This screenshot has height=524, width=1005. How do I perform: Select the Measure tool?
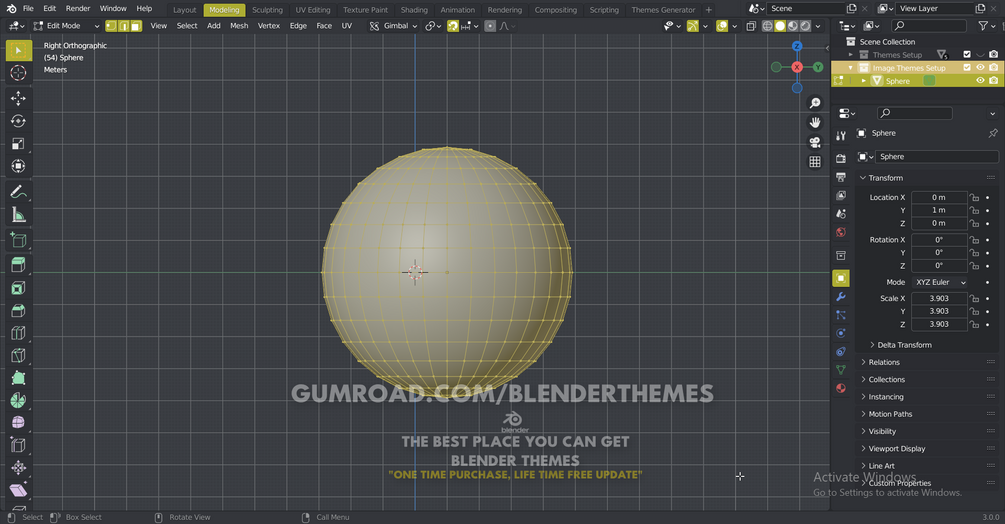[19, 215]
